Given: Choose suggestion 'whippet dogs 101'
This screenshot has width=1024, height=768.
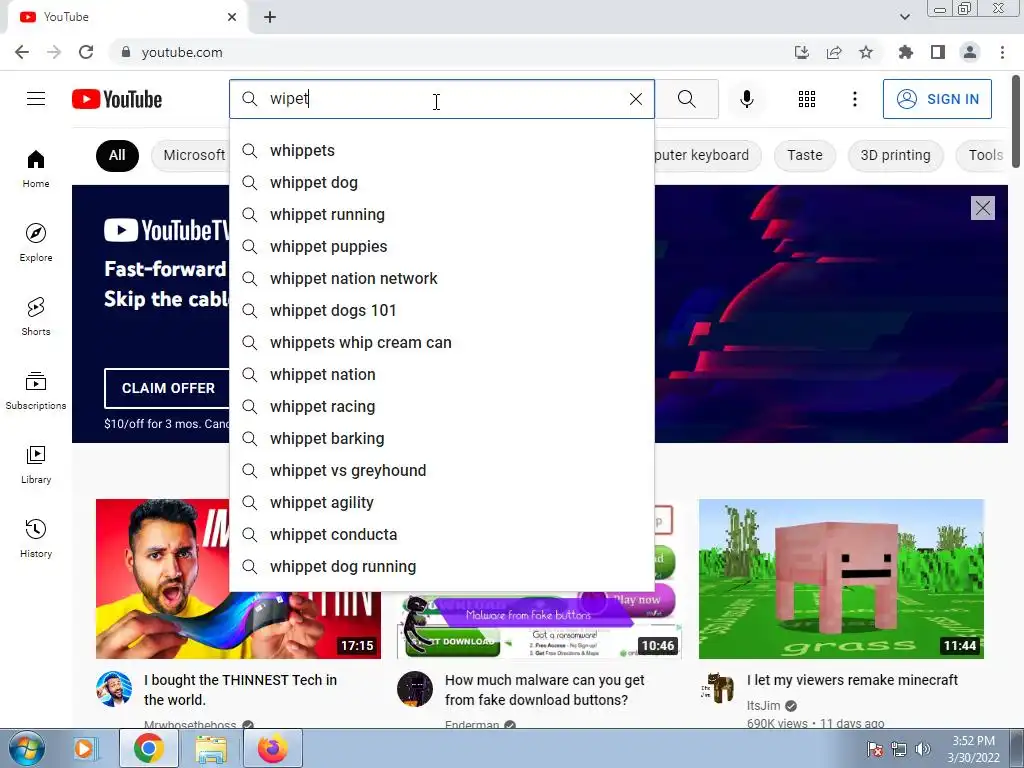Looking at the screenshot, I should pyautogui.click(x=441, y=310).
